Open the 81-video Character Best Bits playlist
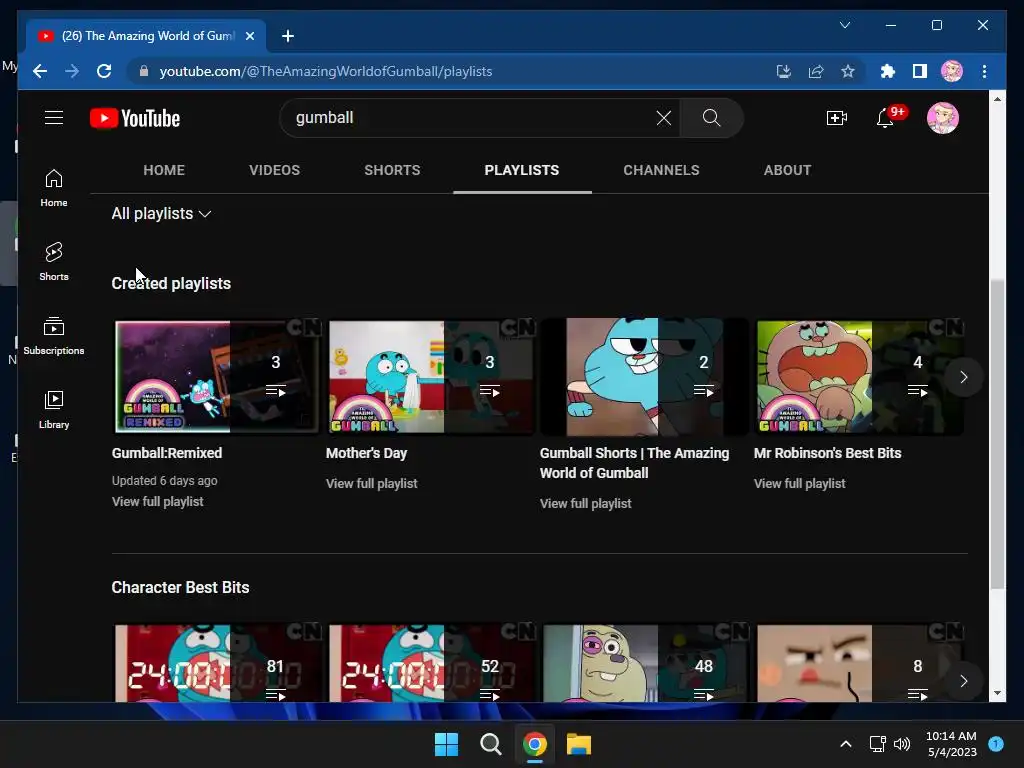This screenshot has width=1024, height=768. coord(217,663)
